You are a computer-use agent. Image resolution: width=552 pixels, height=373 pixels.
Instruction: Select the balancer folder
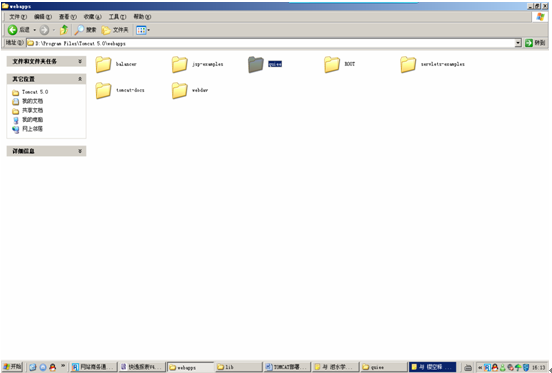tap(116, 64)
